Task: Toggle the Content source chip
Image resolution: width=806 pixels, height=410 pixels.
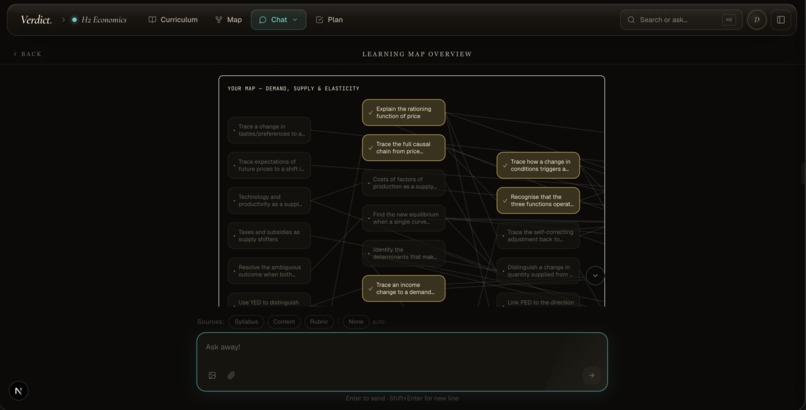Action: point(284,322)
